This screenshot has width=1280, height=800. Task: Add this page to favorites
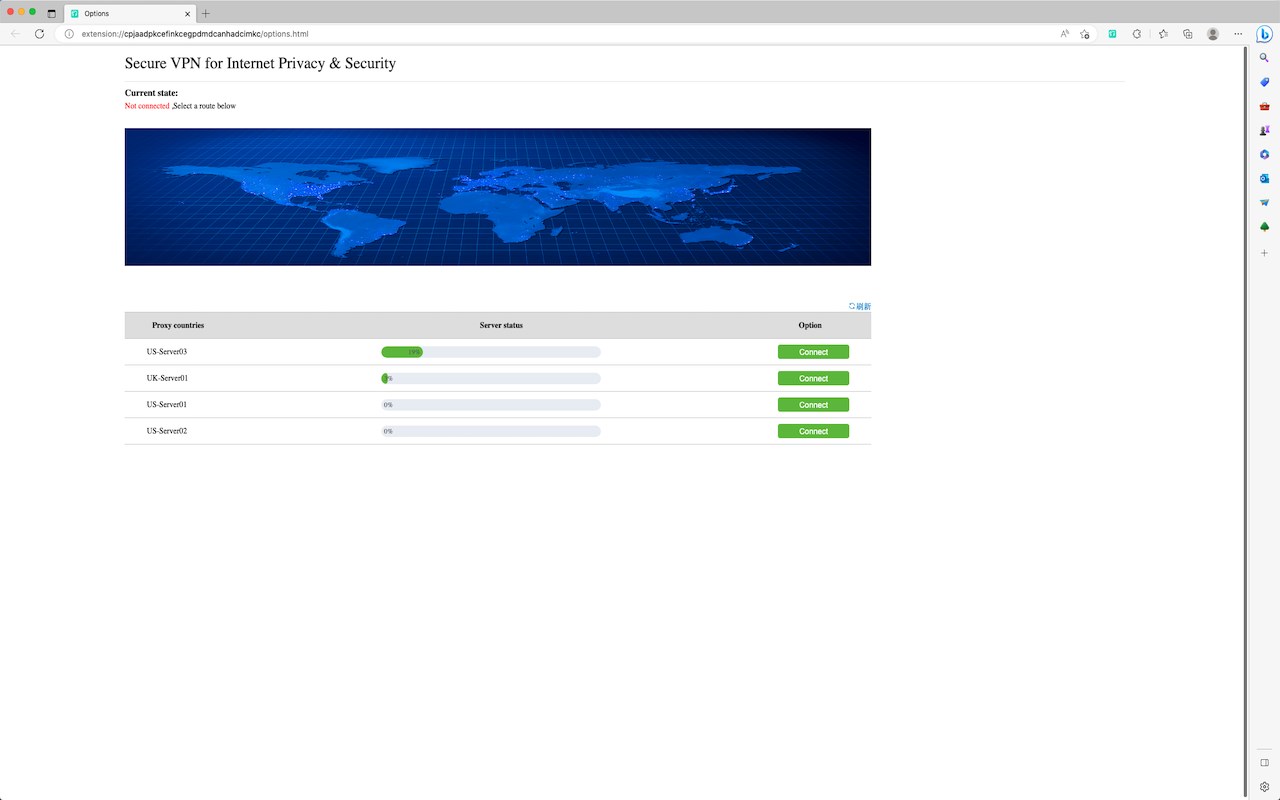pos(1085,34)
